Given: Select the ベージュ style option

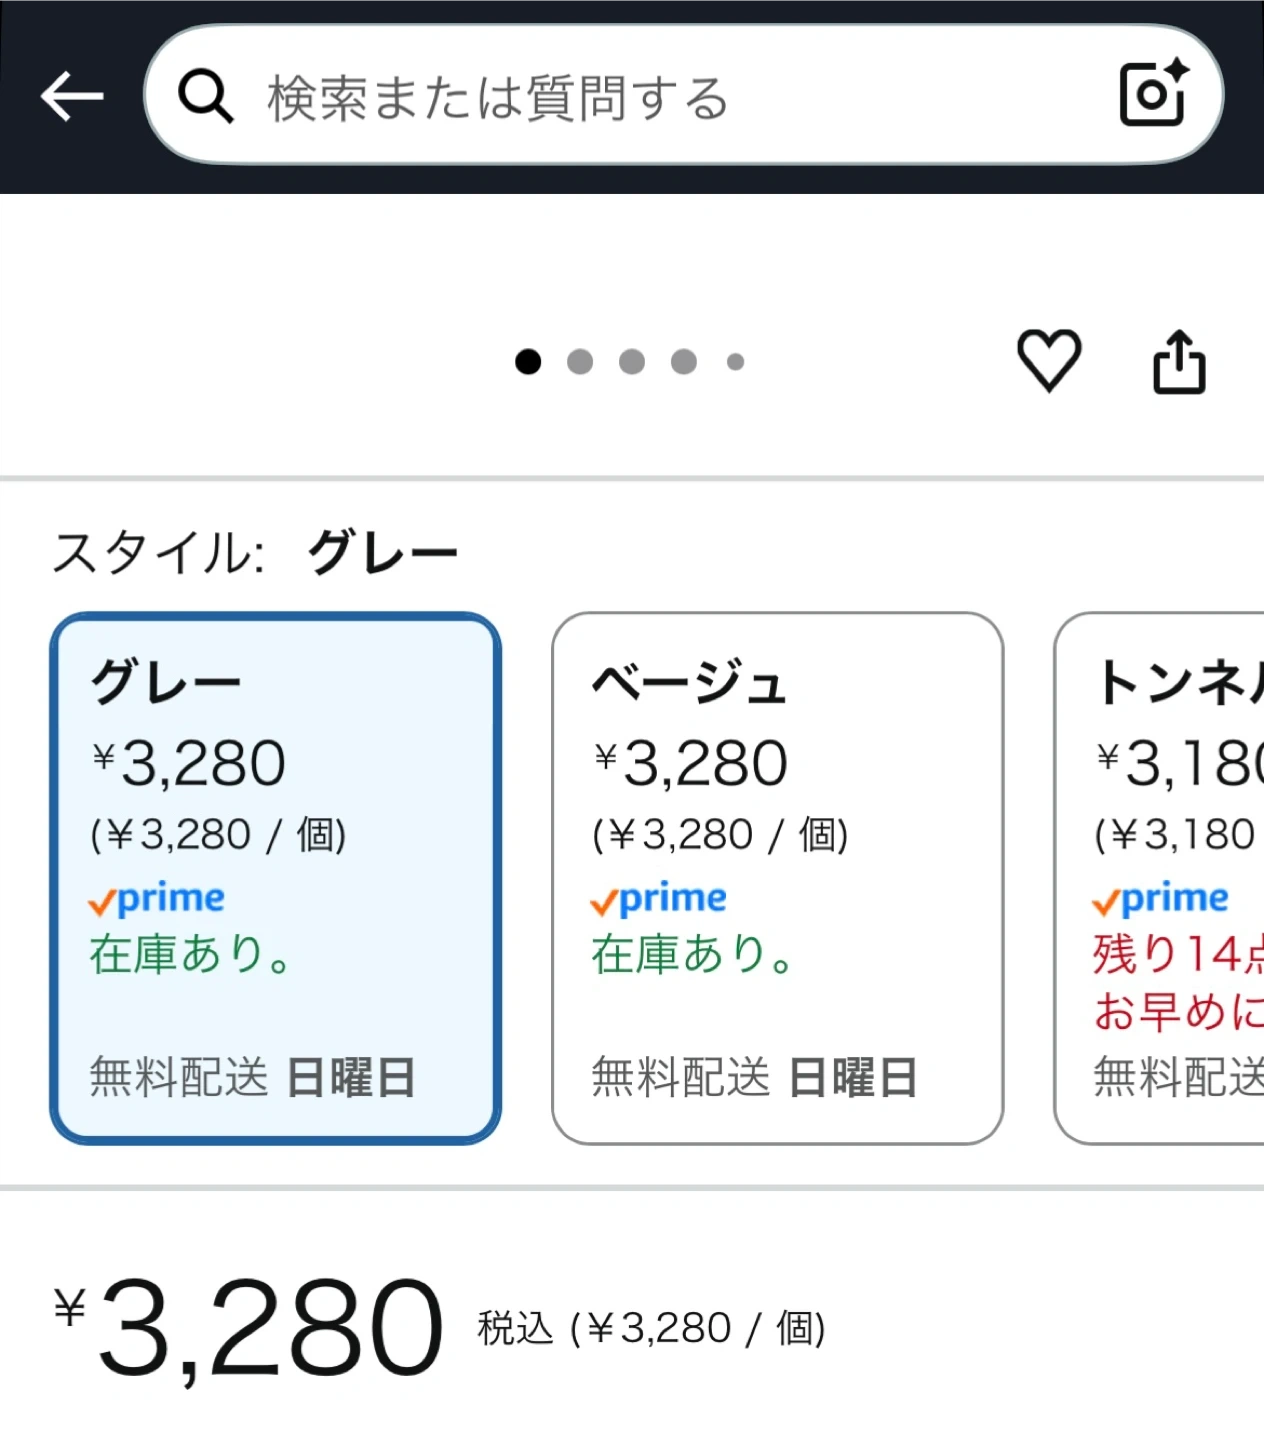Looking at the screenshot, I should point(777,877).
